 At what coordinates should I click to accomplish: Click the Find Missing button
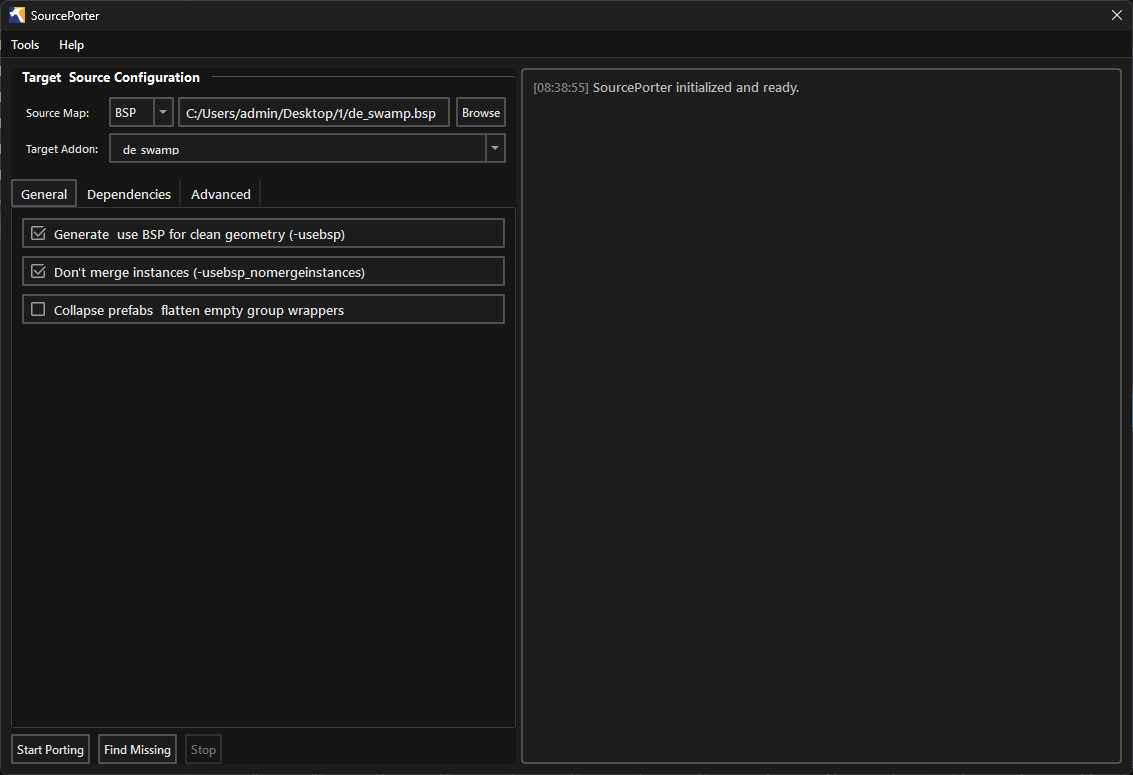point(137,749)
